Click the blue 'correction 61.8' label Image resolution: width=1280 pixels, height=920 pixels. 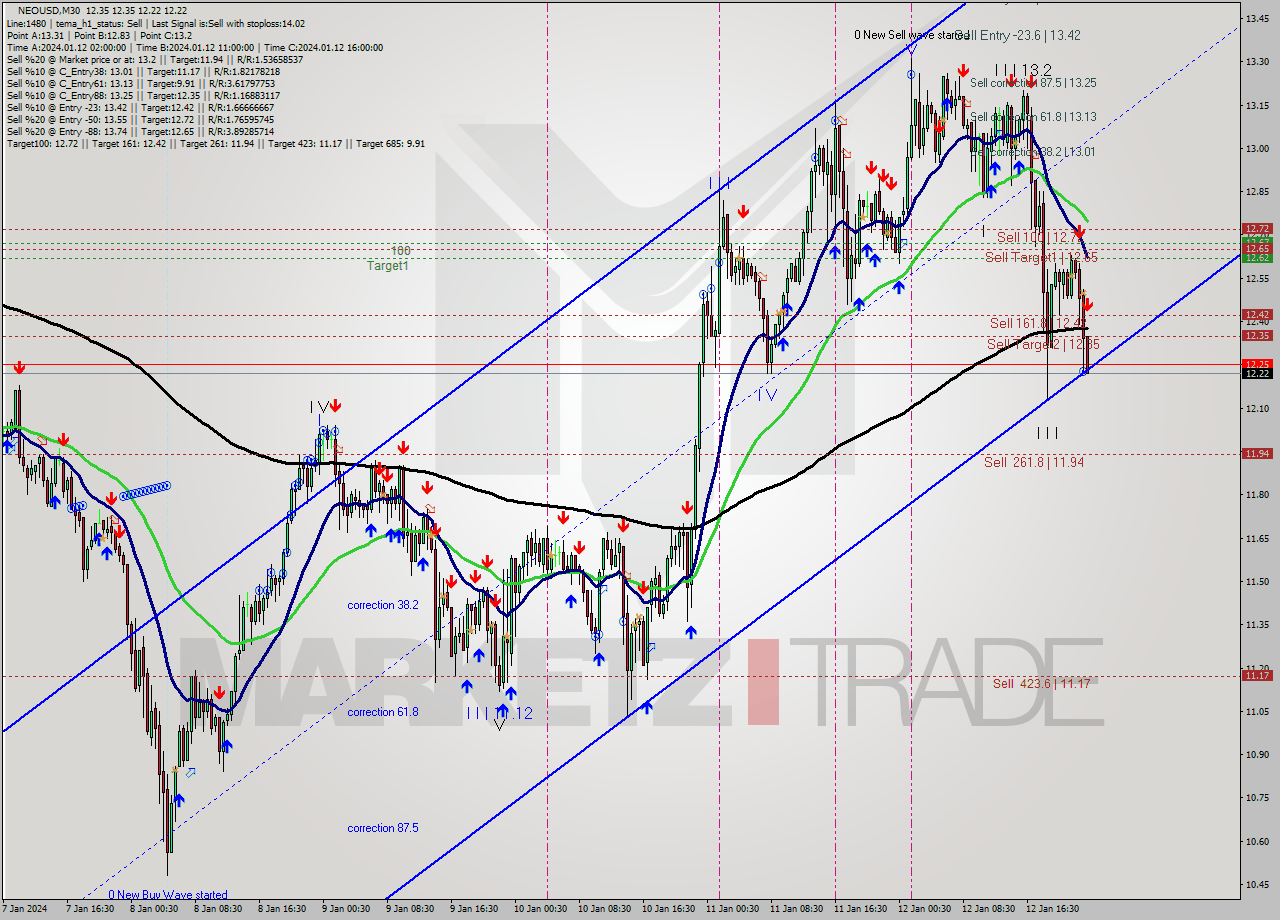coord(383,712)
